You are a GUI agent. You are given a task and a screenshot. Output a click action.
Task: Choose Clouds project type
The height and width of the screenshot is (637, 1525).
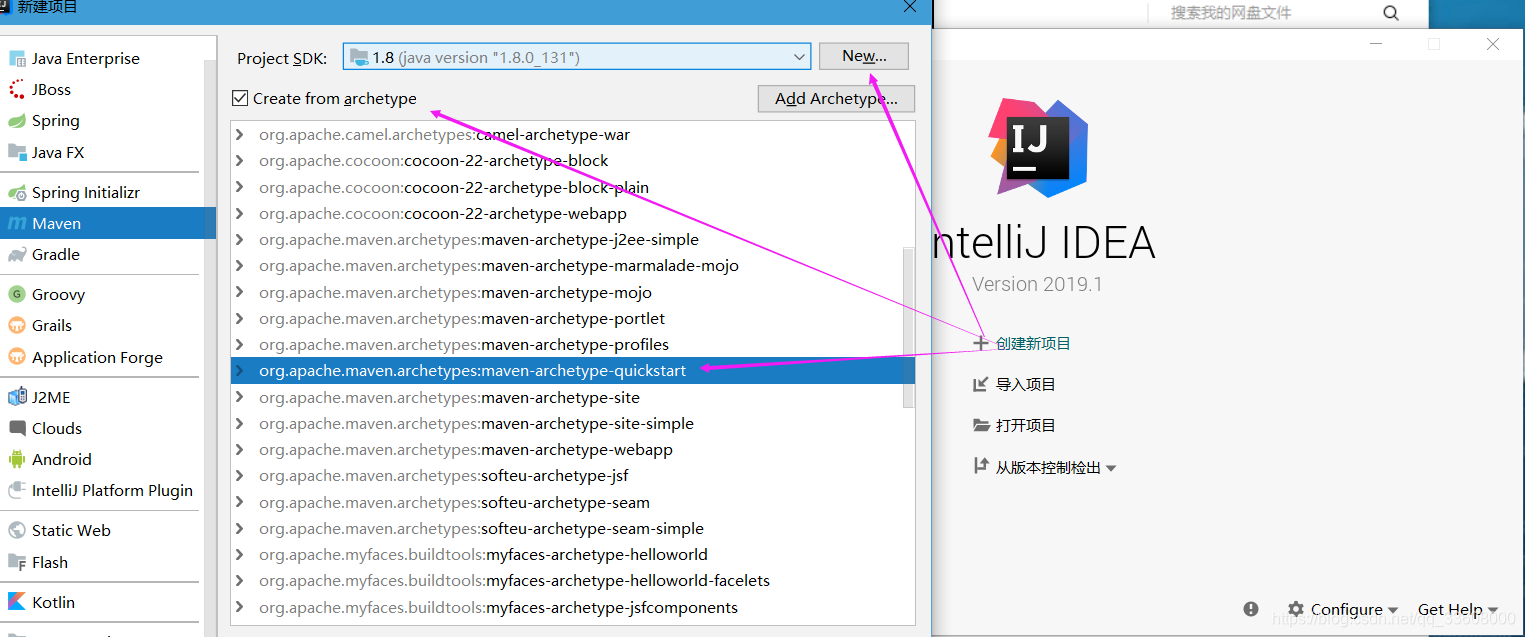(57, 428)
